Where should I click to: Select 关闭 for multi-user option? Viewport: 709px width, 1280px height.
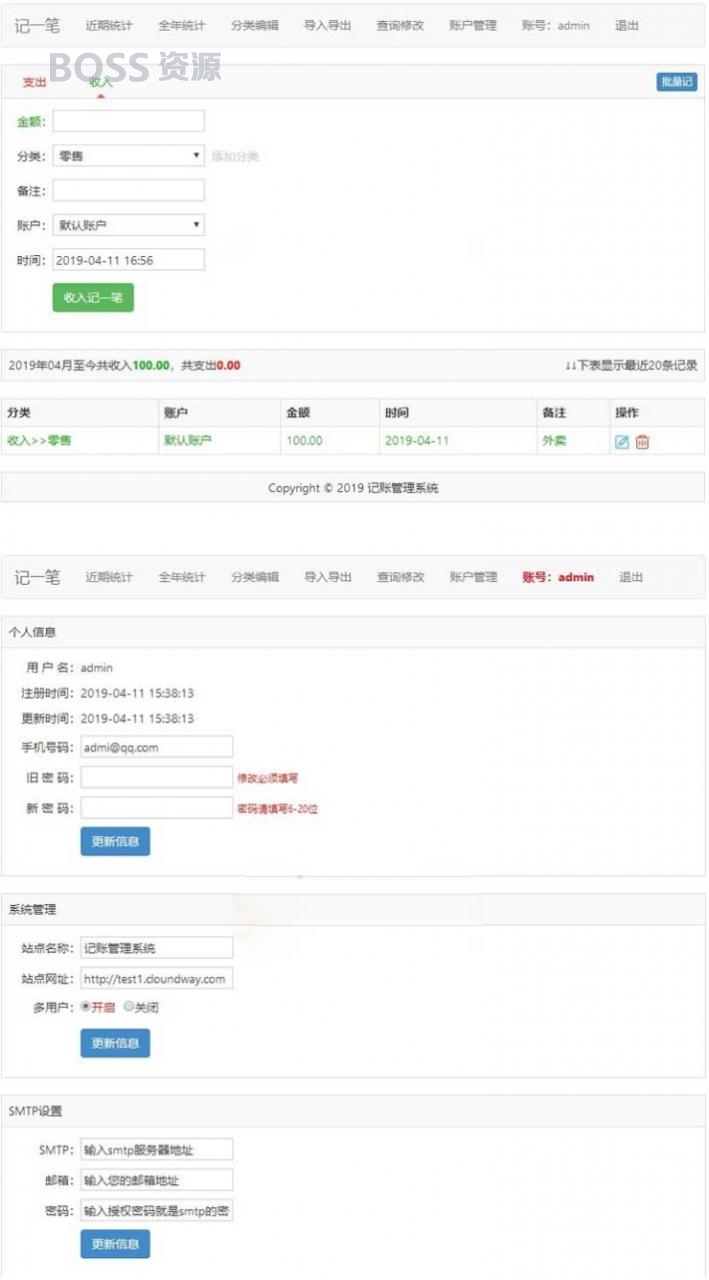(128, 1007)
